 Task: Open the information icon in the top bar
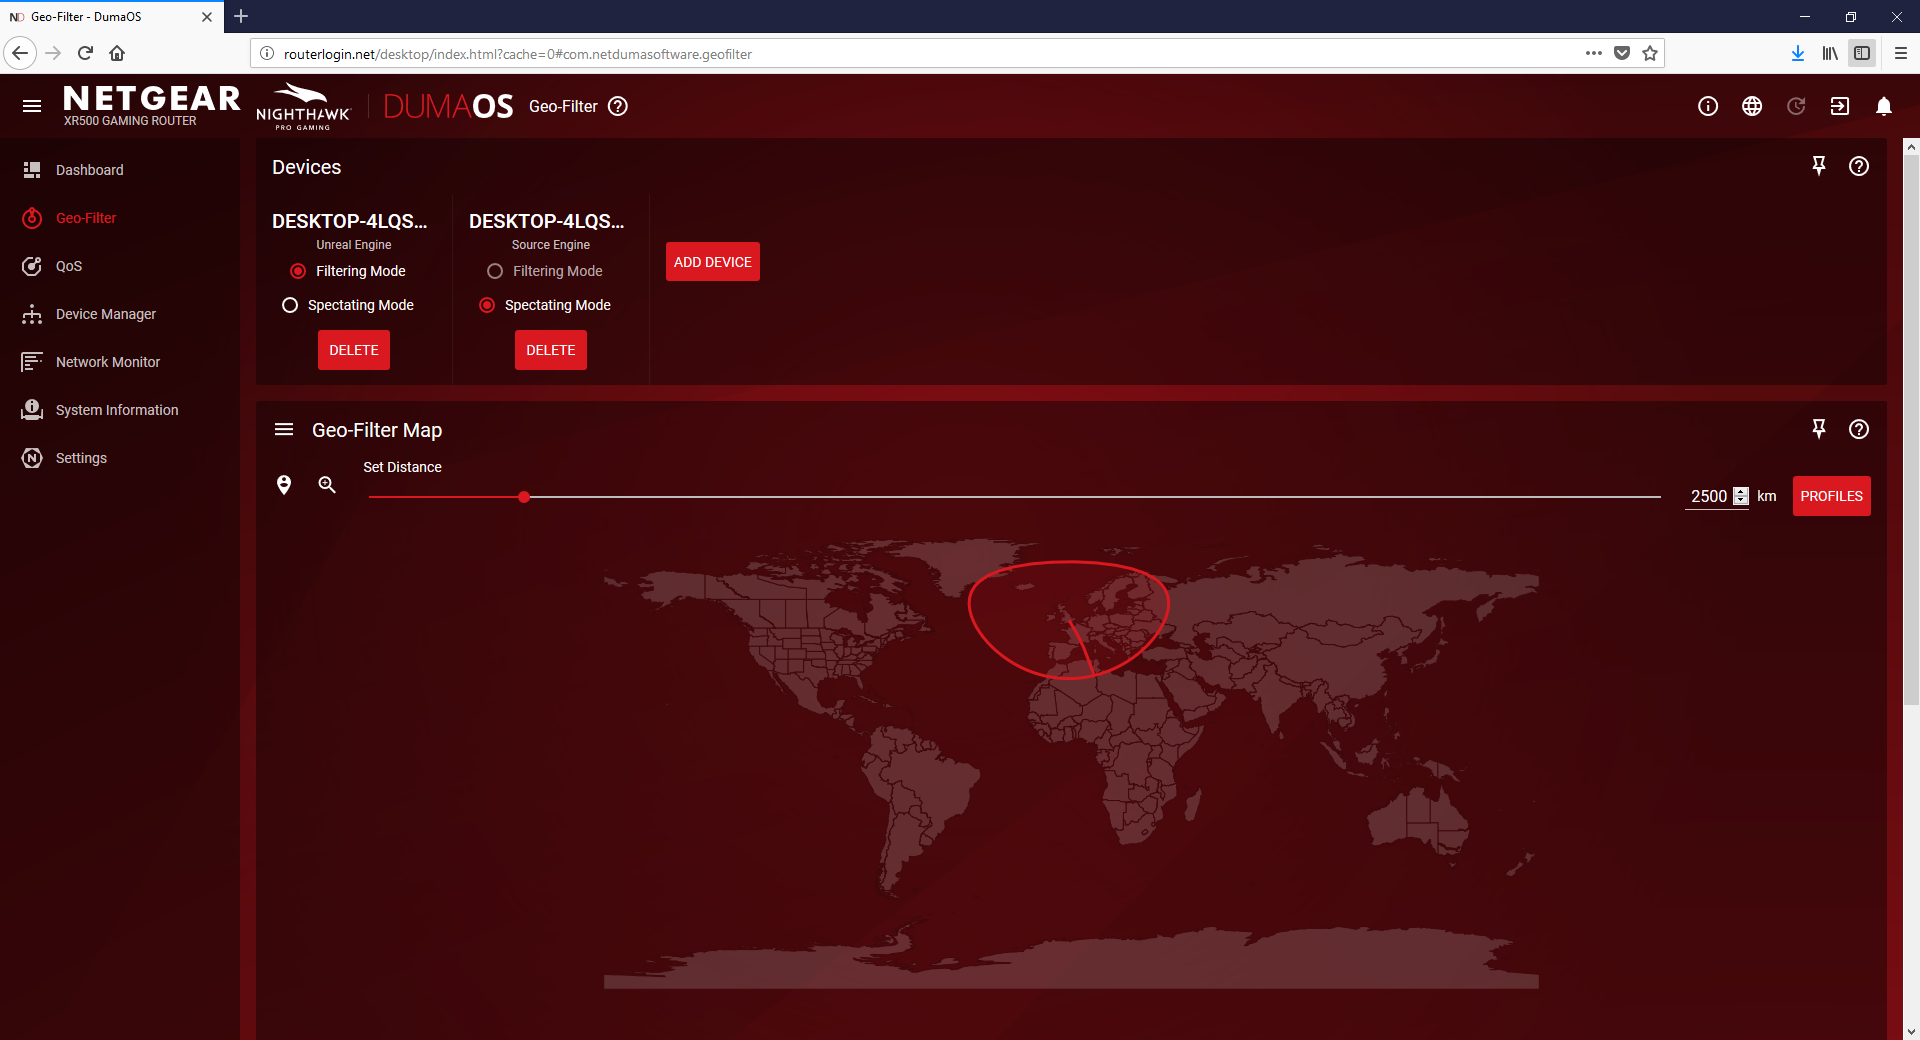tap(1708, 106)
